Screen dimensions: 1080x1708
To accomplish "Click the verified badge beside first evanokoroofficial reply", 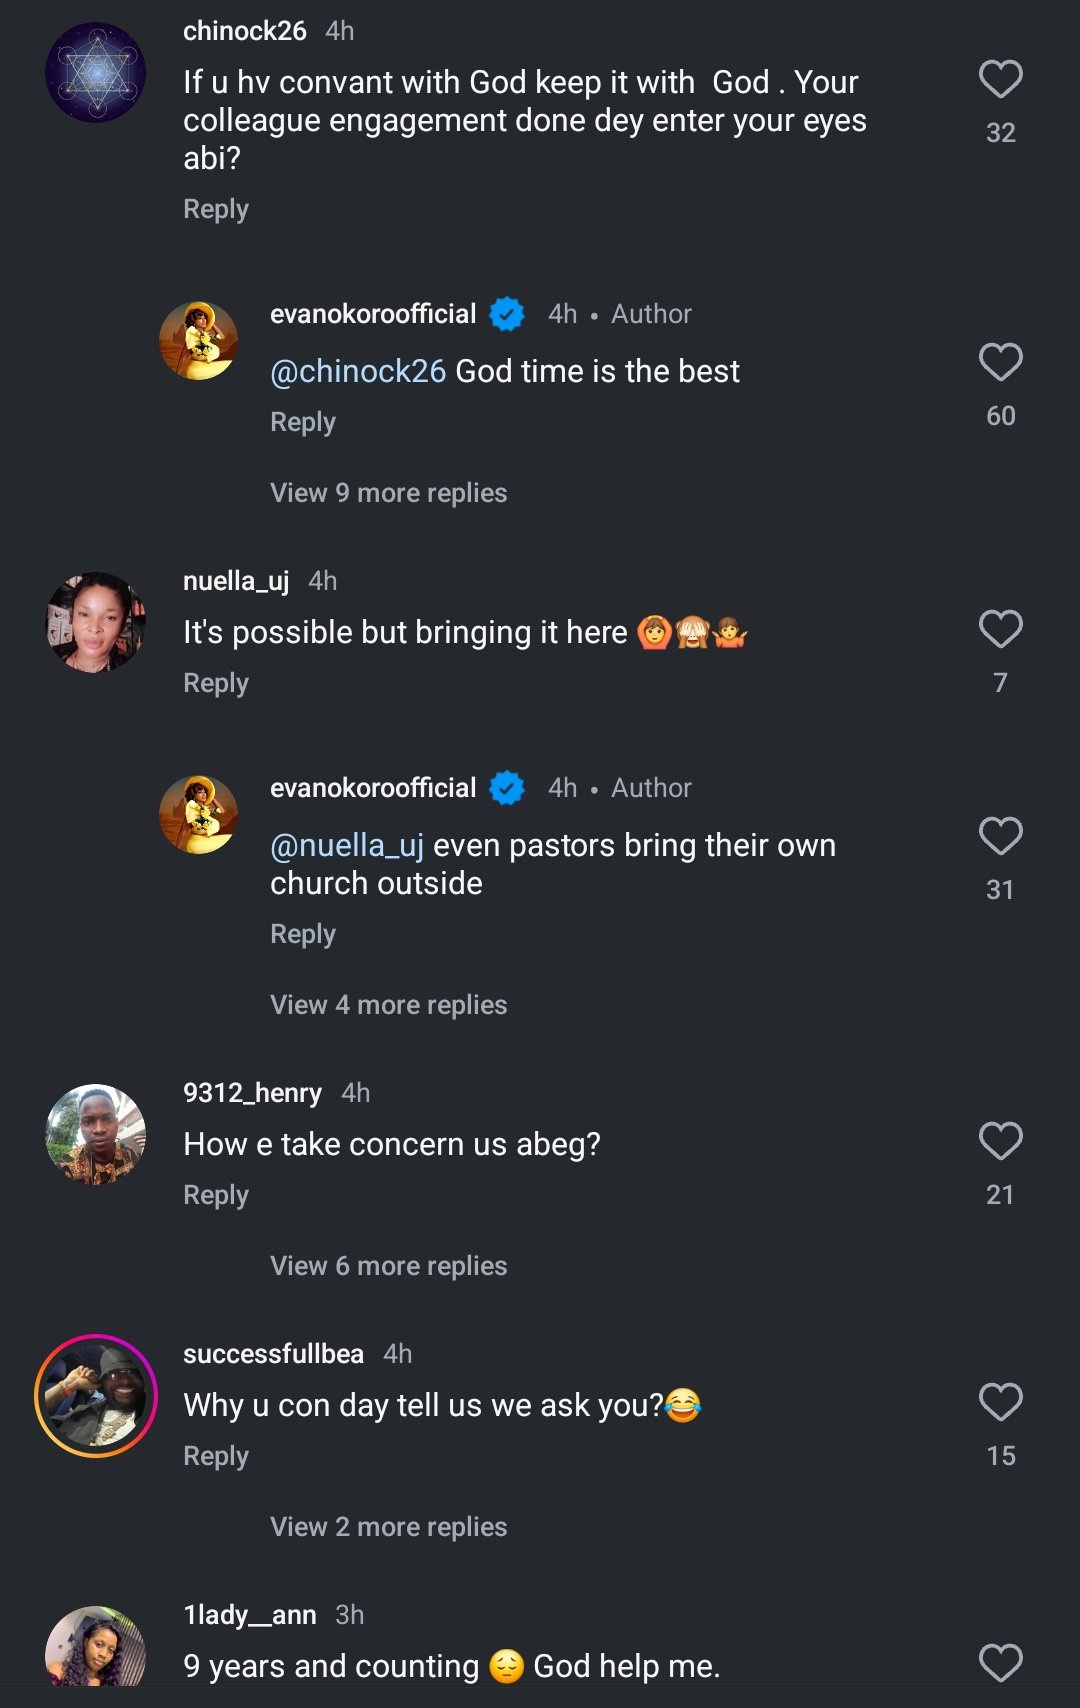I will click(507, 315).
